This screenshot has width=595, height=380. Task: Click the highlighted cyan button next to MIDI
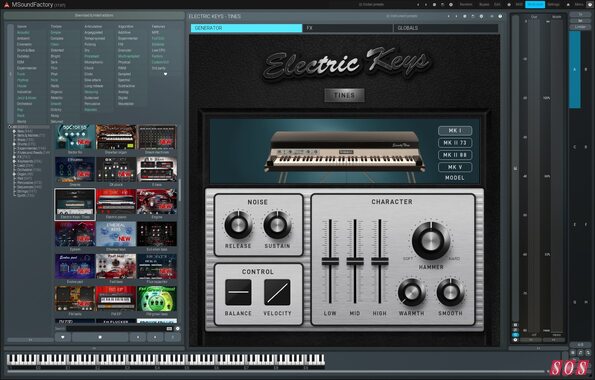pyautogui.click(x=535, y=5)
